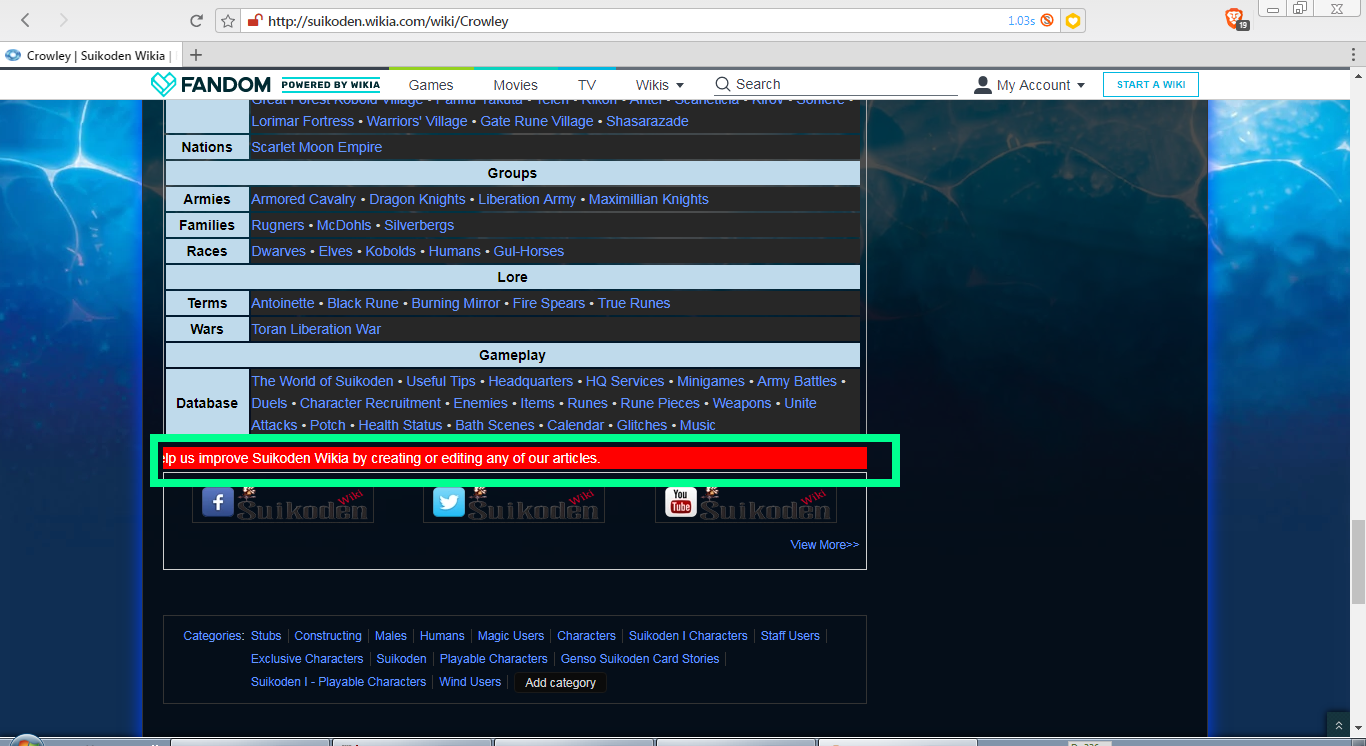Open the Silverbergs family link
Image resolution: width=1366 pixels, height=746 pixels.
(419, 225)
